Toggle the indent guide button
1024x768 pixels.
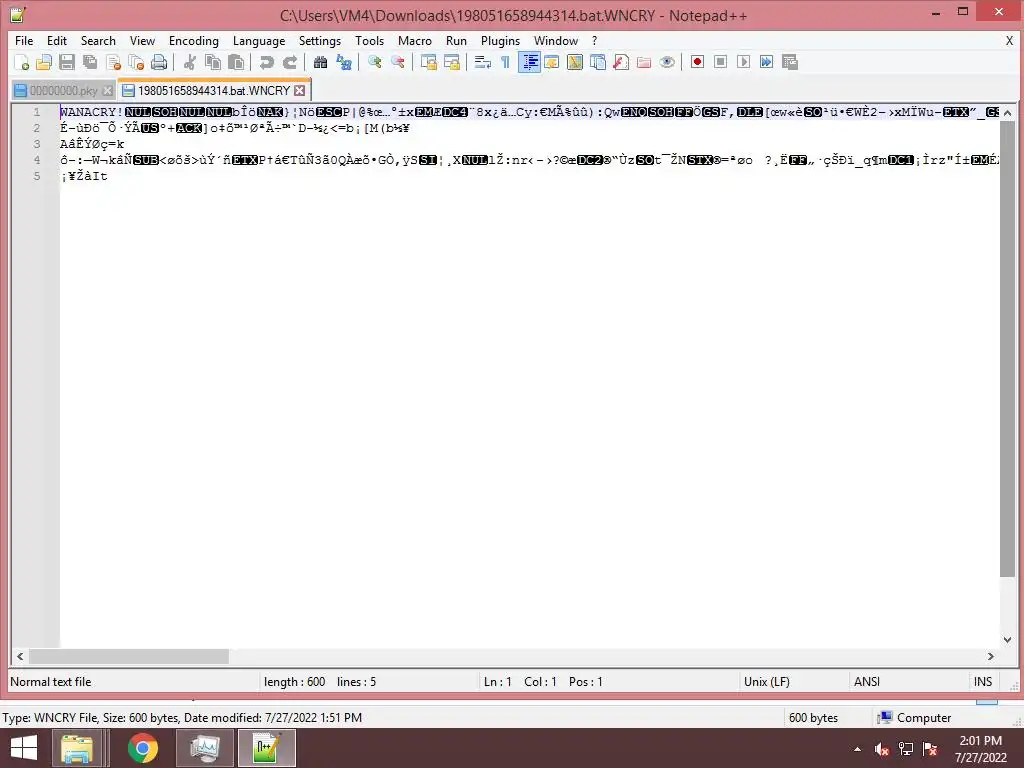[529, 62]
